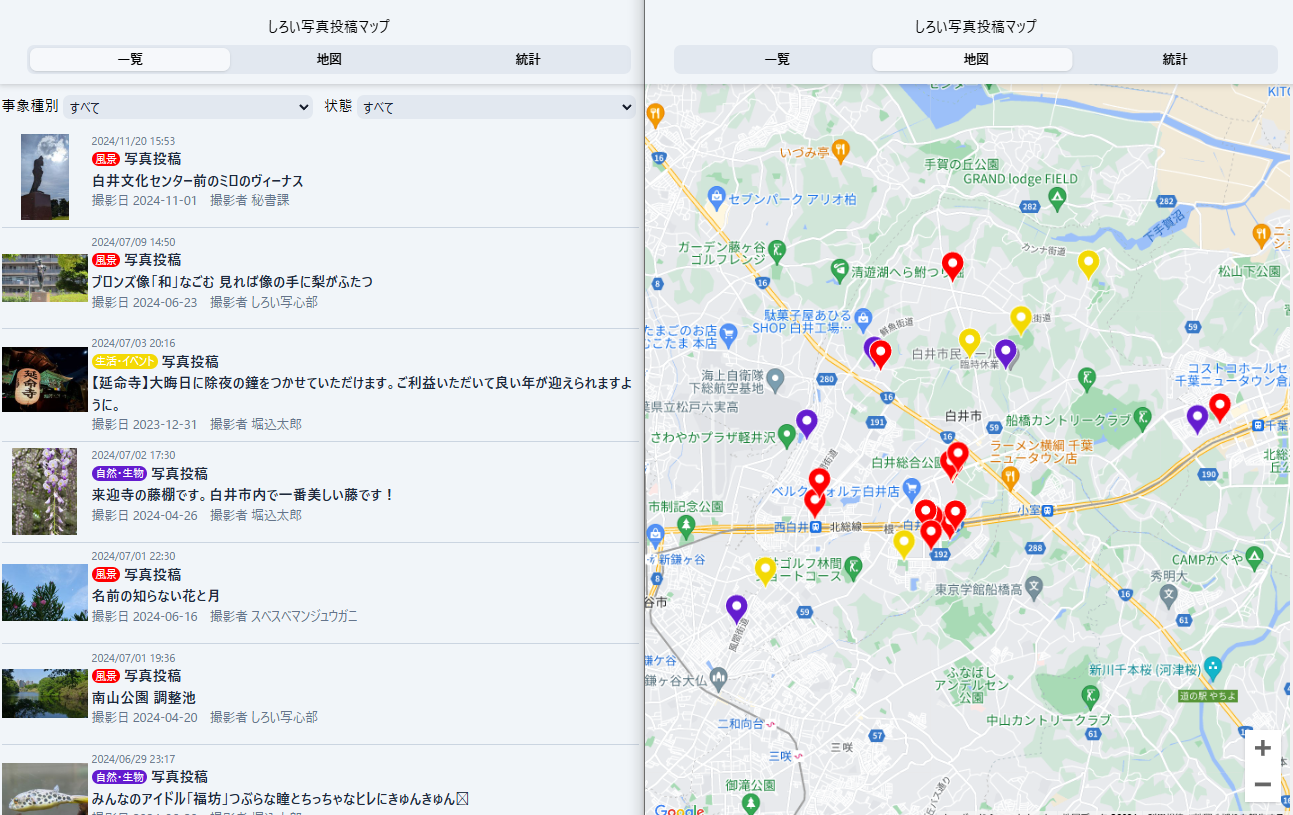Click 風景 tag on 南山公園 post

[106, 676]
